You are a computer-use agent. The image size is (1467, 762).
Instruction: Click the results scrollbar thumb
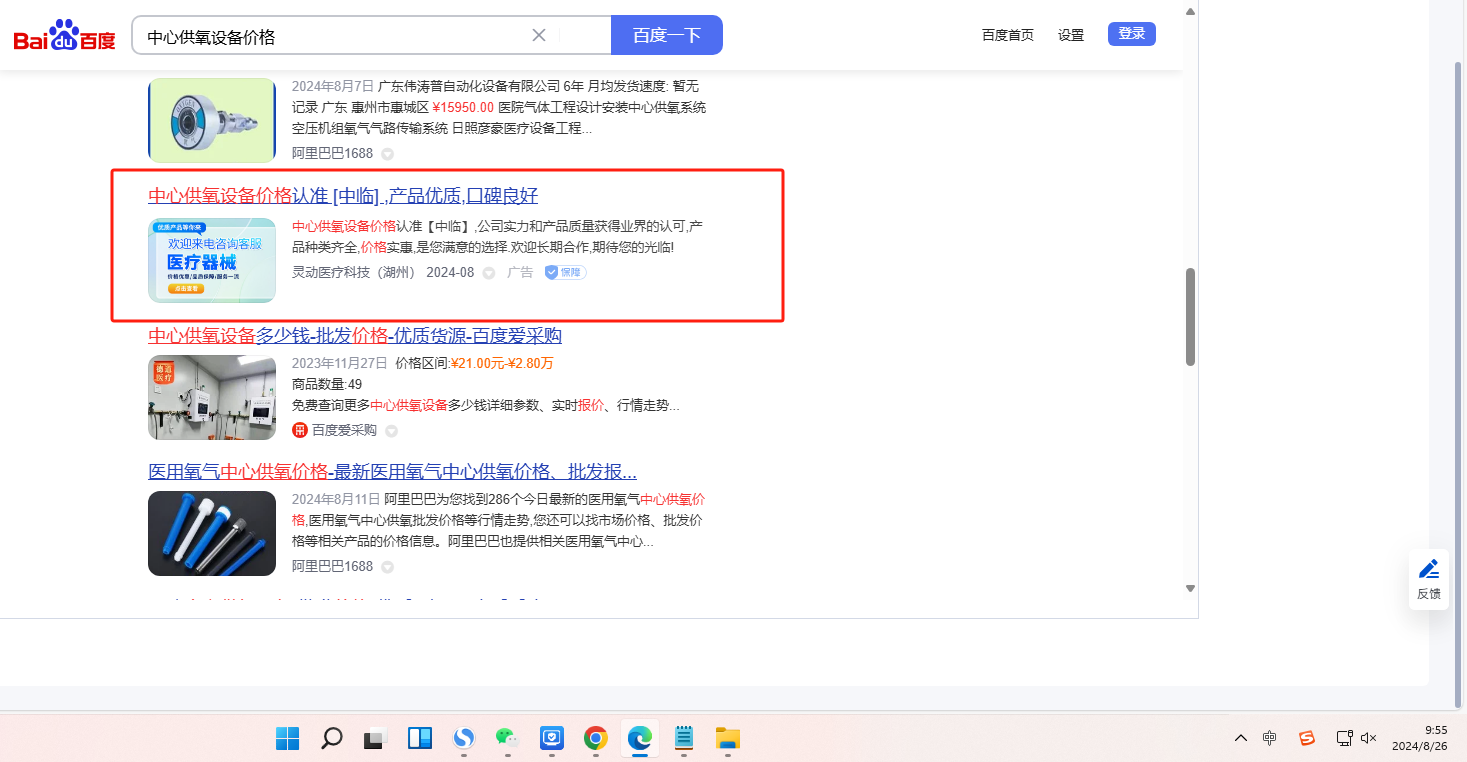1190,317
